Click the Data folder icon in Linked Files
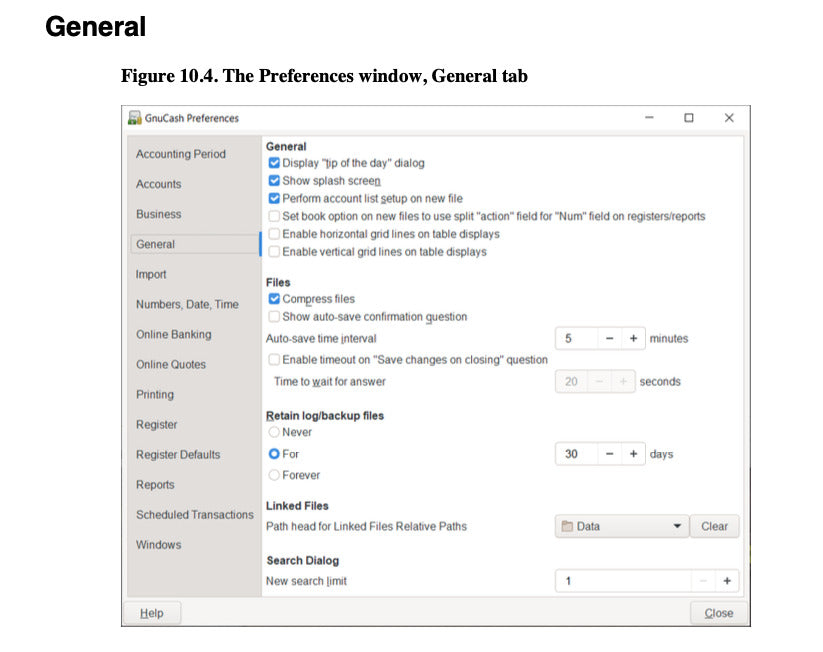 (567, 526)
